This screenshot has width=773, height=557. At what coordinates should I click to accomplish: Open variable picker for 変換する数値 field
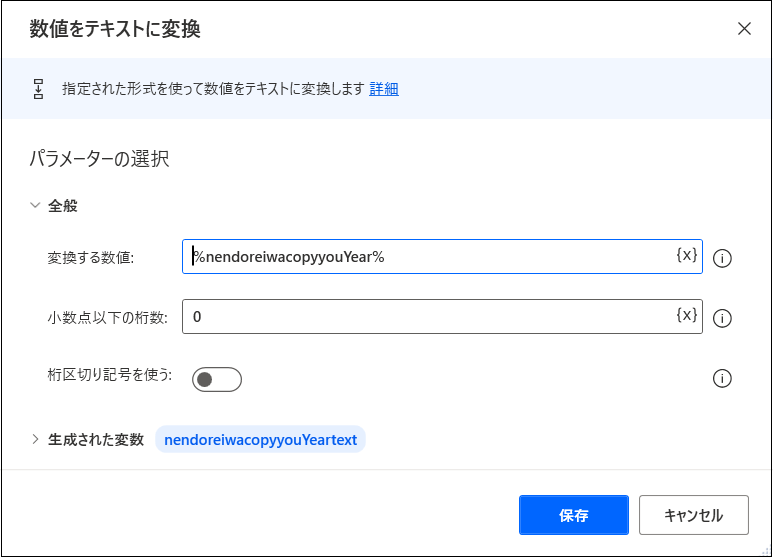687,255
